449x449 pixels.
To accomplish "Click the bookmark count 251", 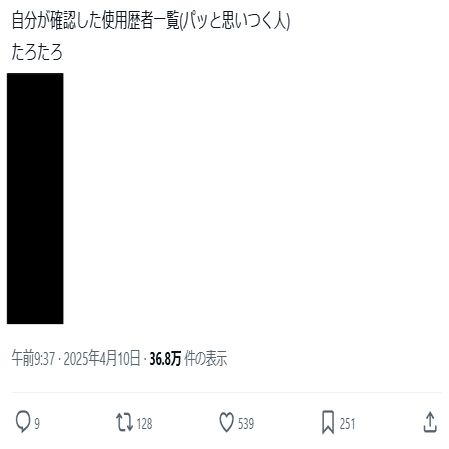I will [347, 424].
